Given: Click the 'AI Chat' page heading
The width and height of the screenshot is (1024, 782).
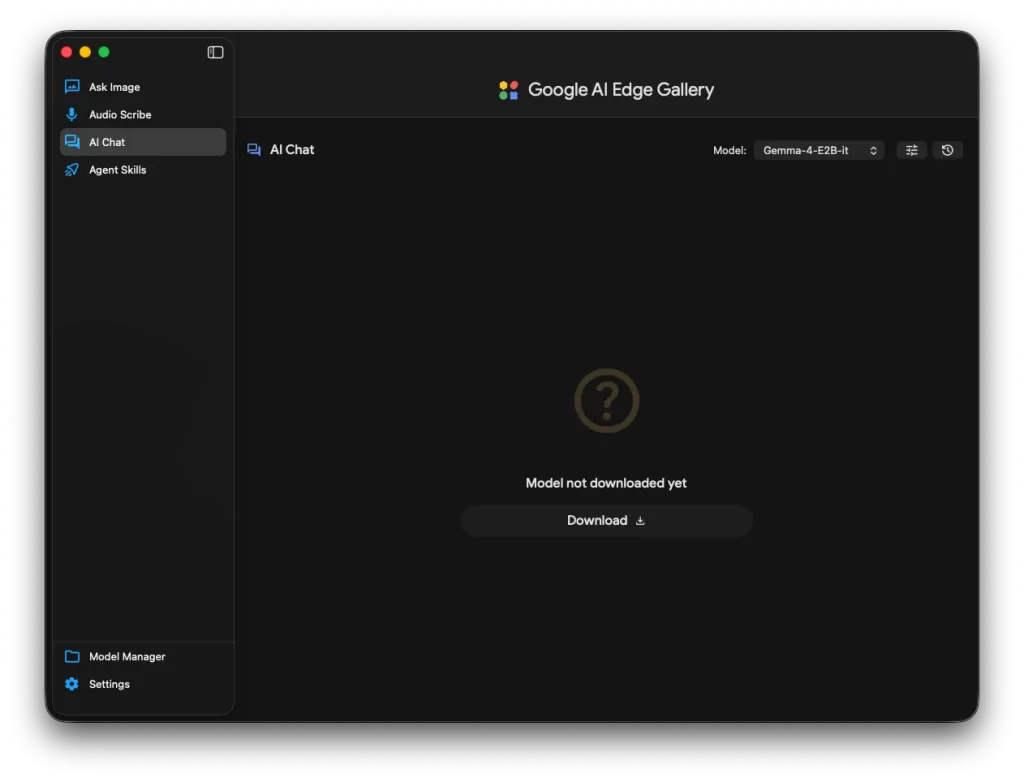Looking at the screenshot, I should click(292, 150).
